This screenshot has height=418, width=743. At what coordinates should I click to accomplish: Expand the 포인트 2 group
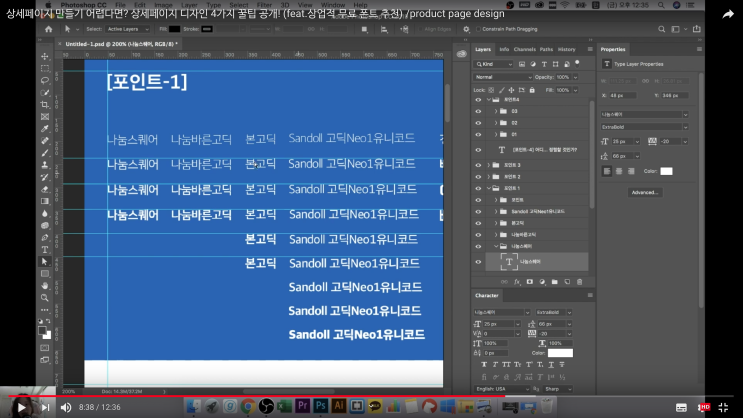[489, 177]
